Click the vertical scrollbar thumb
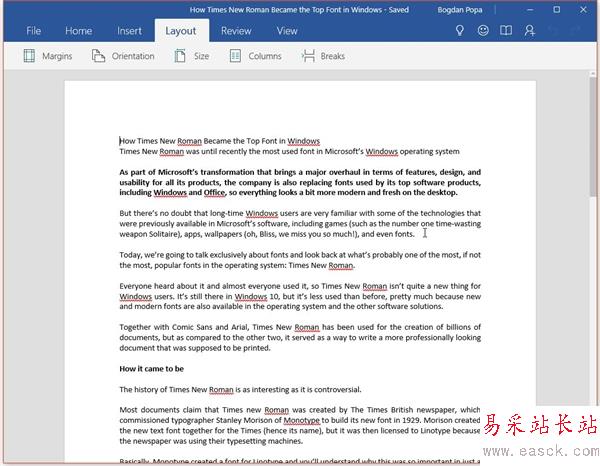 [x=593, y=136]
